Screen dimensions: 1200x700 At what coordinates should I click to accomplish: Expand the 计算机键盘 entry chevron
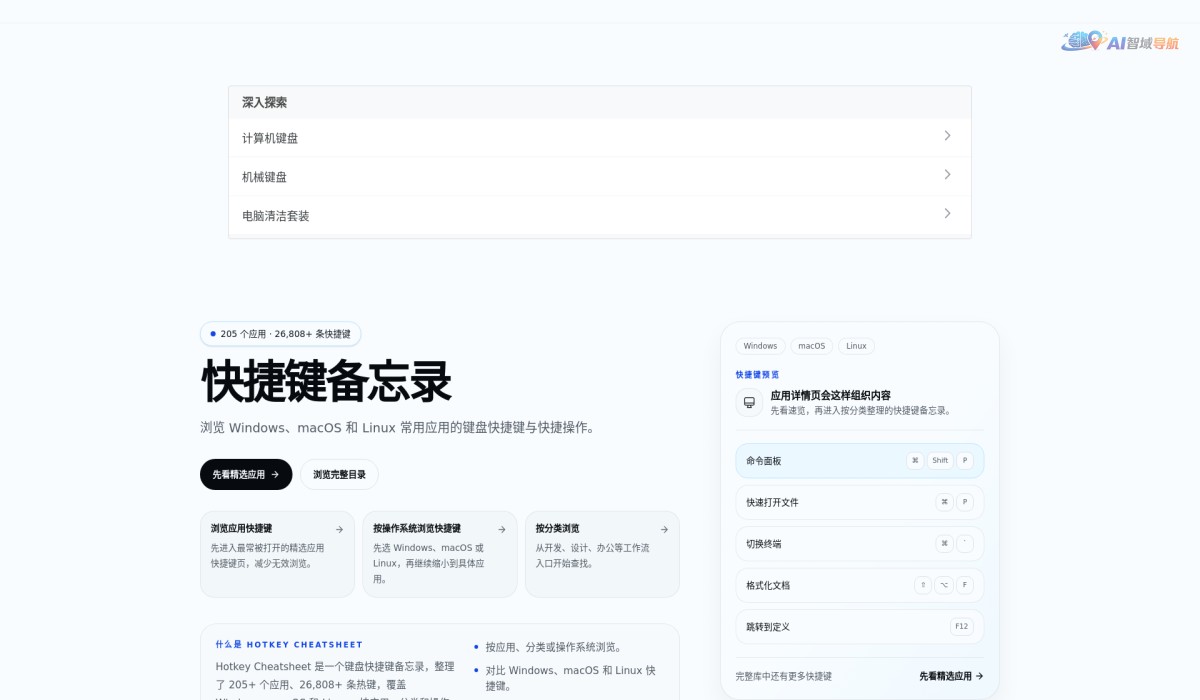click(x=947, y=135)
